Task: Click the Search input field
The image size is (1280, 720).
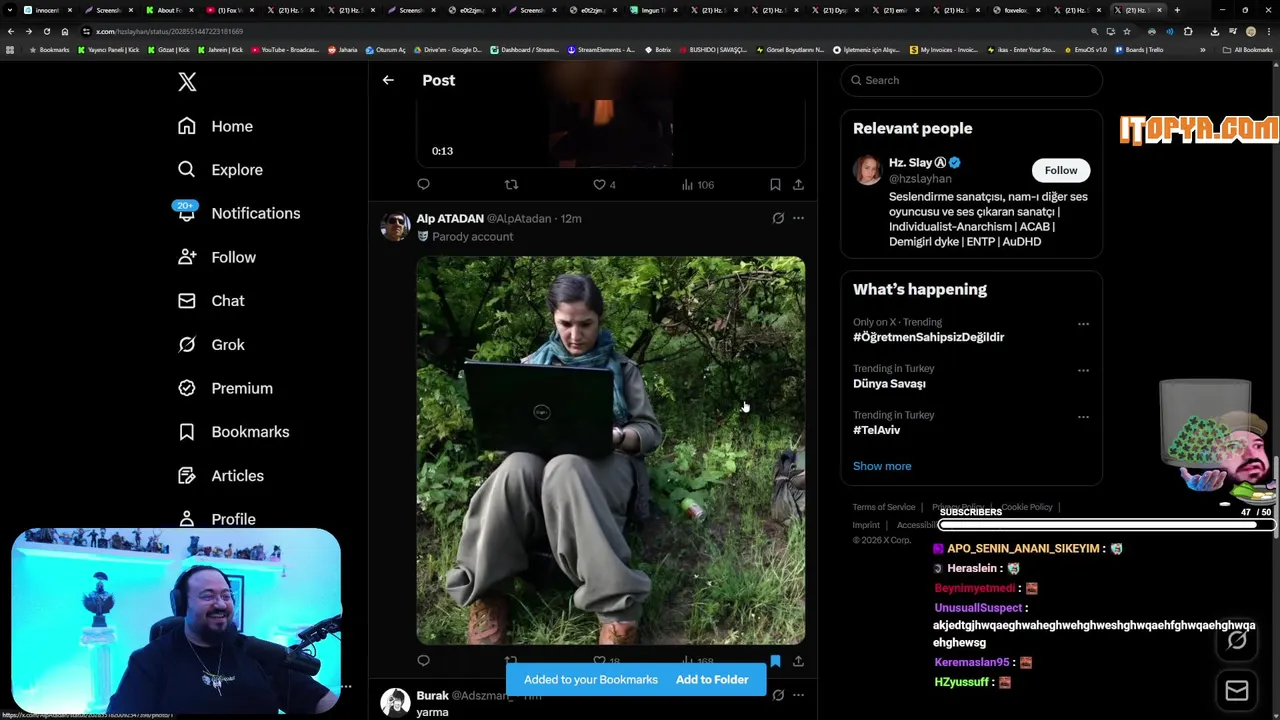Action: click(x=971, y=80)
